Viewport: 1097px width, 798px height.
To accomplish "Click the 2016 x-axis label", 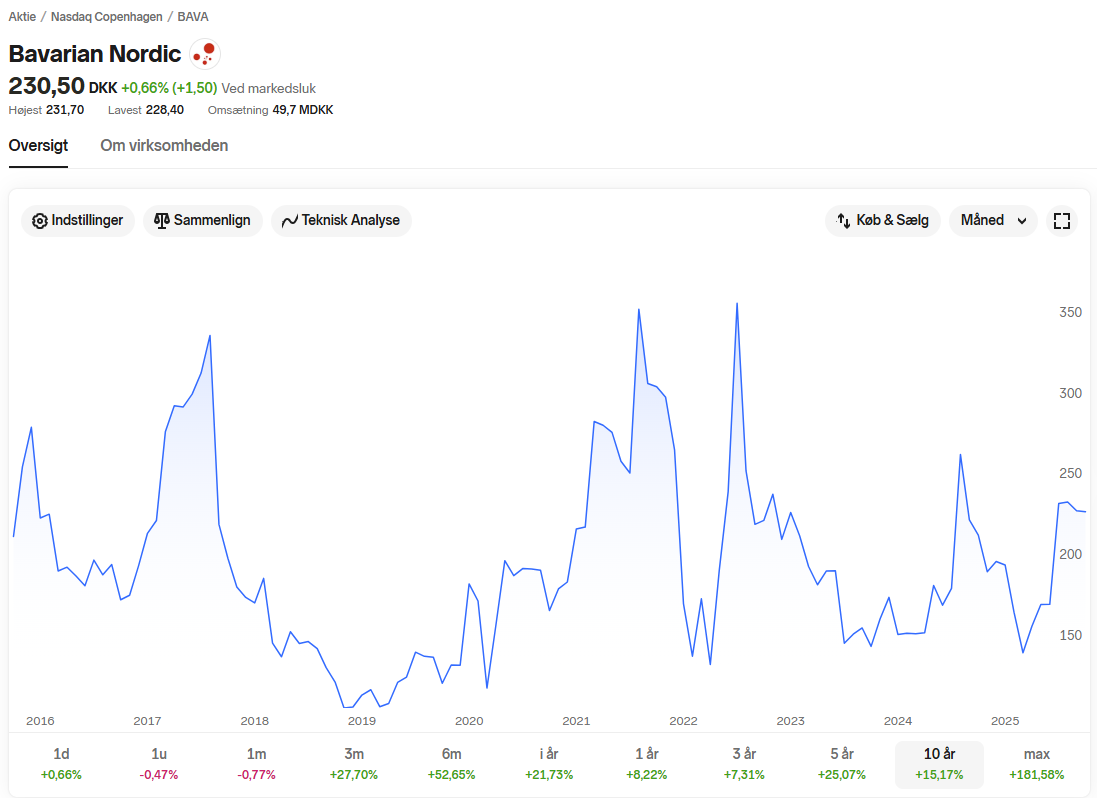I will (40, 721).
